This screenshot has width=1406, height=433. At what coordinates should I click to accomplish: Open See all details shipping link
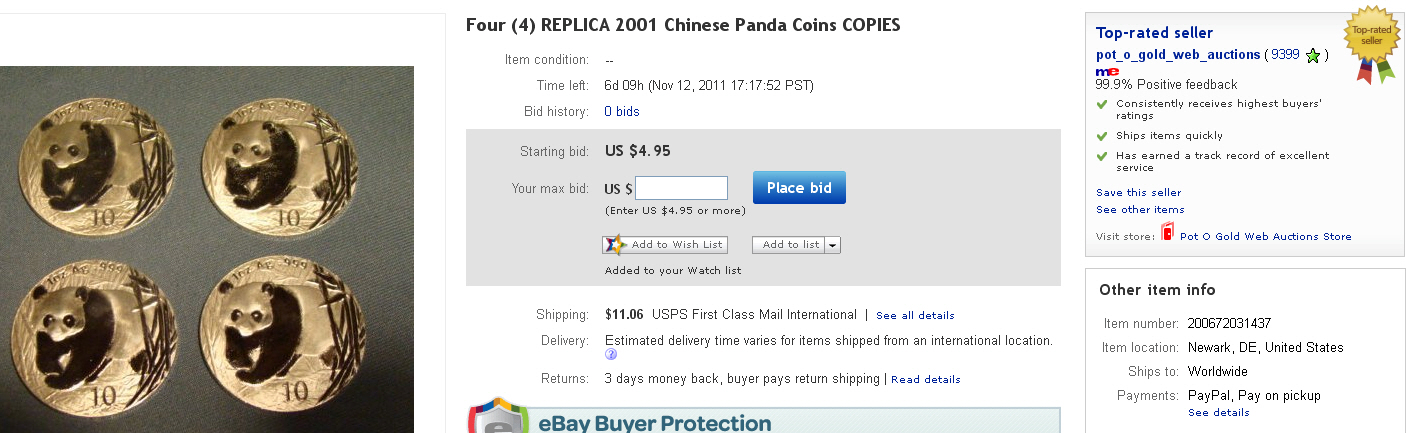[x=915, y=316]
